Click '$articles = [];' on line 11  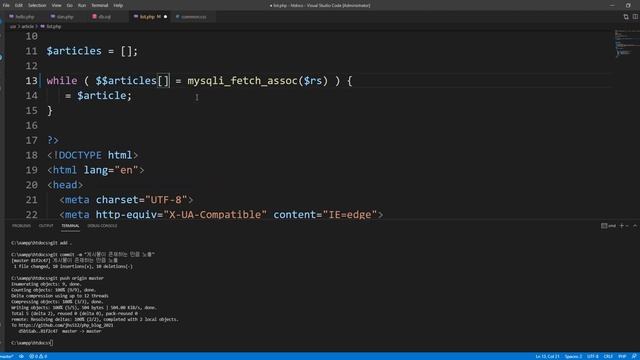[x=92, y=51]
